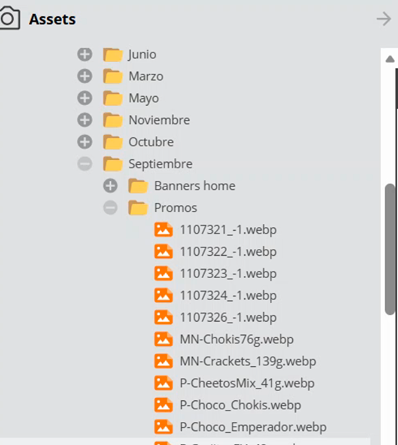The width and height of the screenshot is (398, 445).
Task: Click the Septiembre folder icon
Action: [113, 164]
